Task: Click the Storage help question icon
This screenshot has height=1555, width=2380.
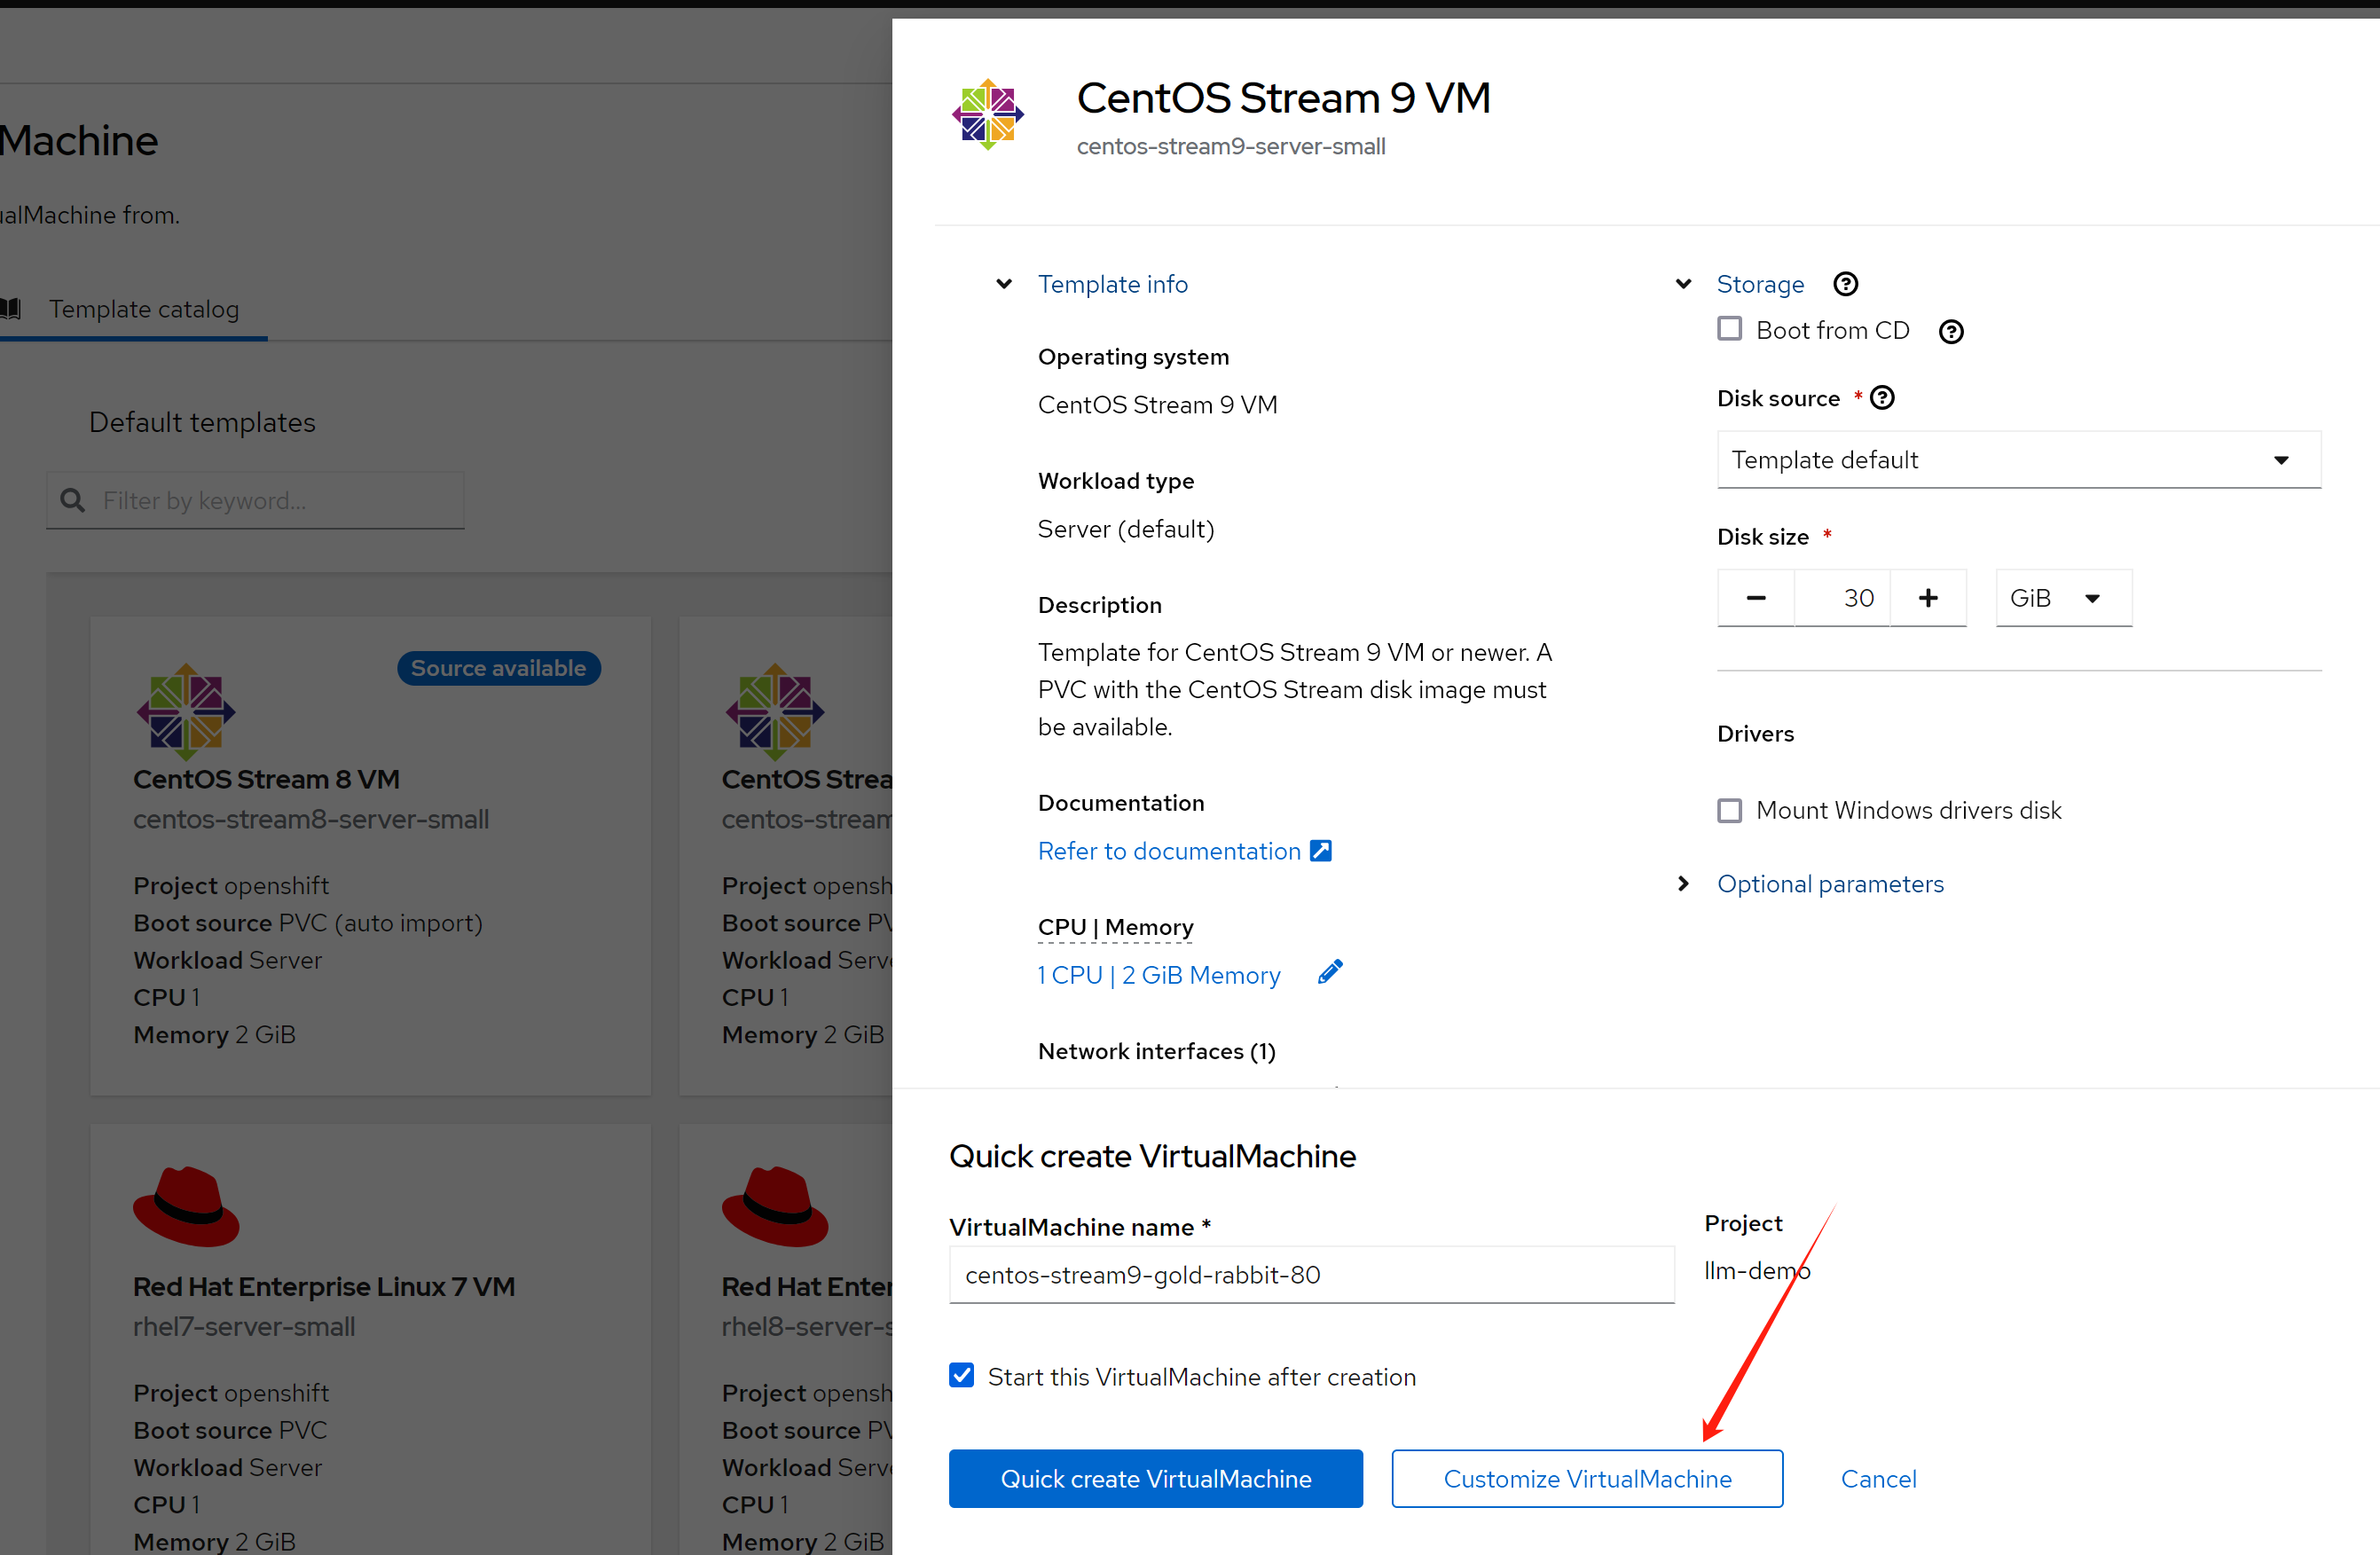Action: point(1845,284)
